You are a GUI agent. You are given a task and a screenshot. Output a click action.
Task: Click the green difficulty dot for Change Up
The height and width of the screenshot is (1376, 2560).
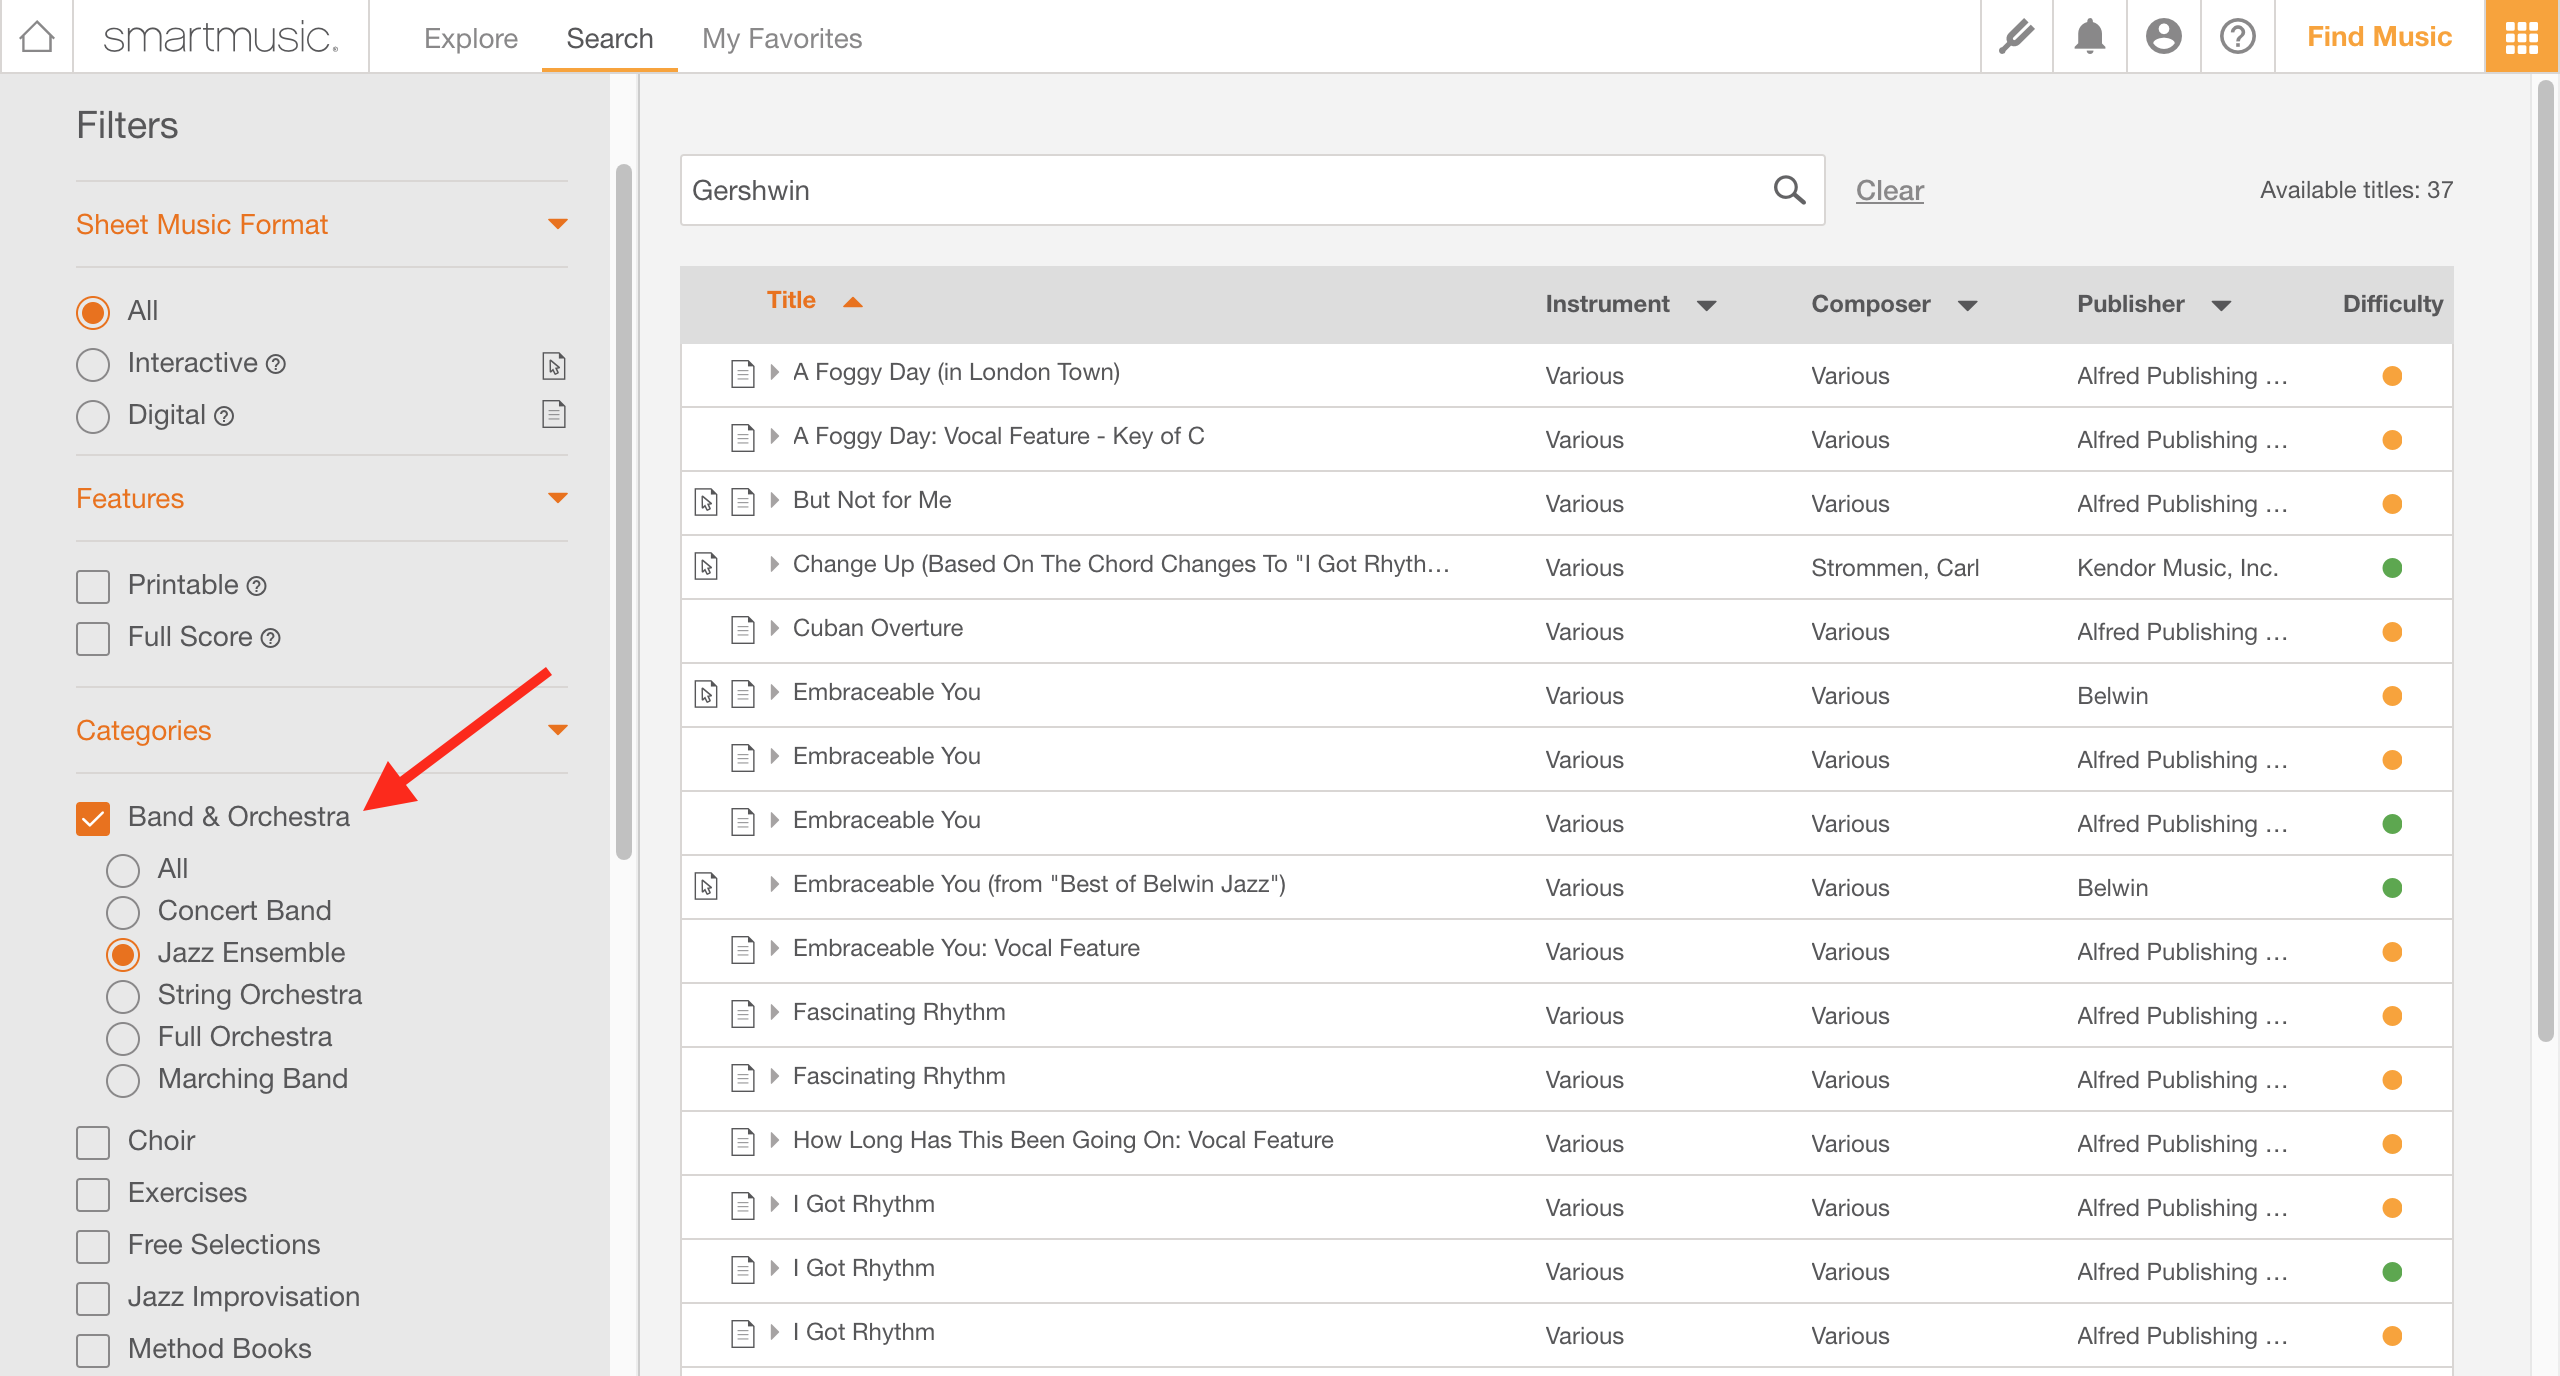pos(2392,568)
